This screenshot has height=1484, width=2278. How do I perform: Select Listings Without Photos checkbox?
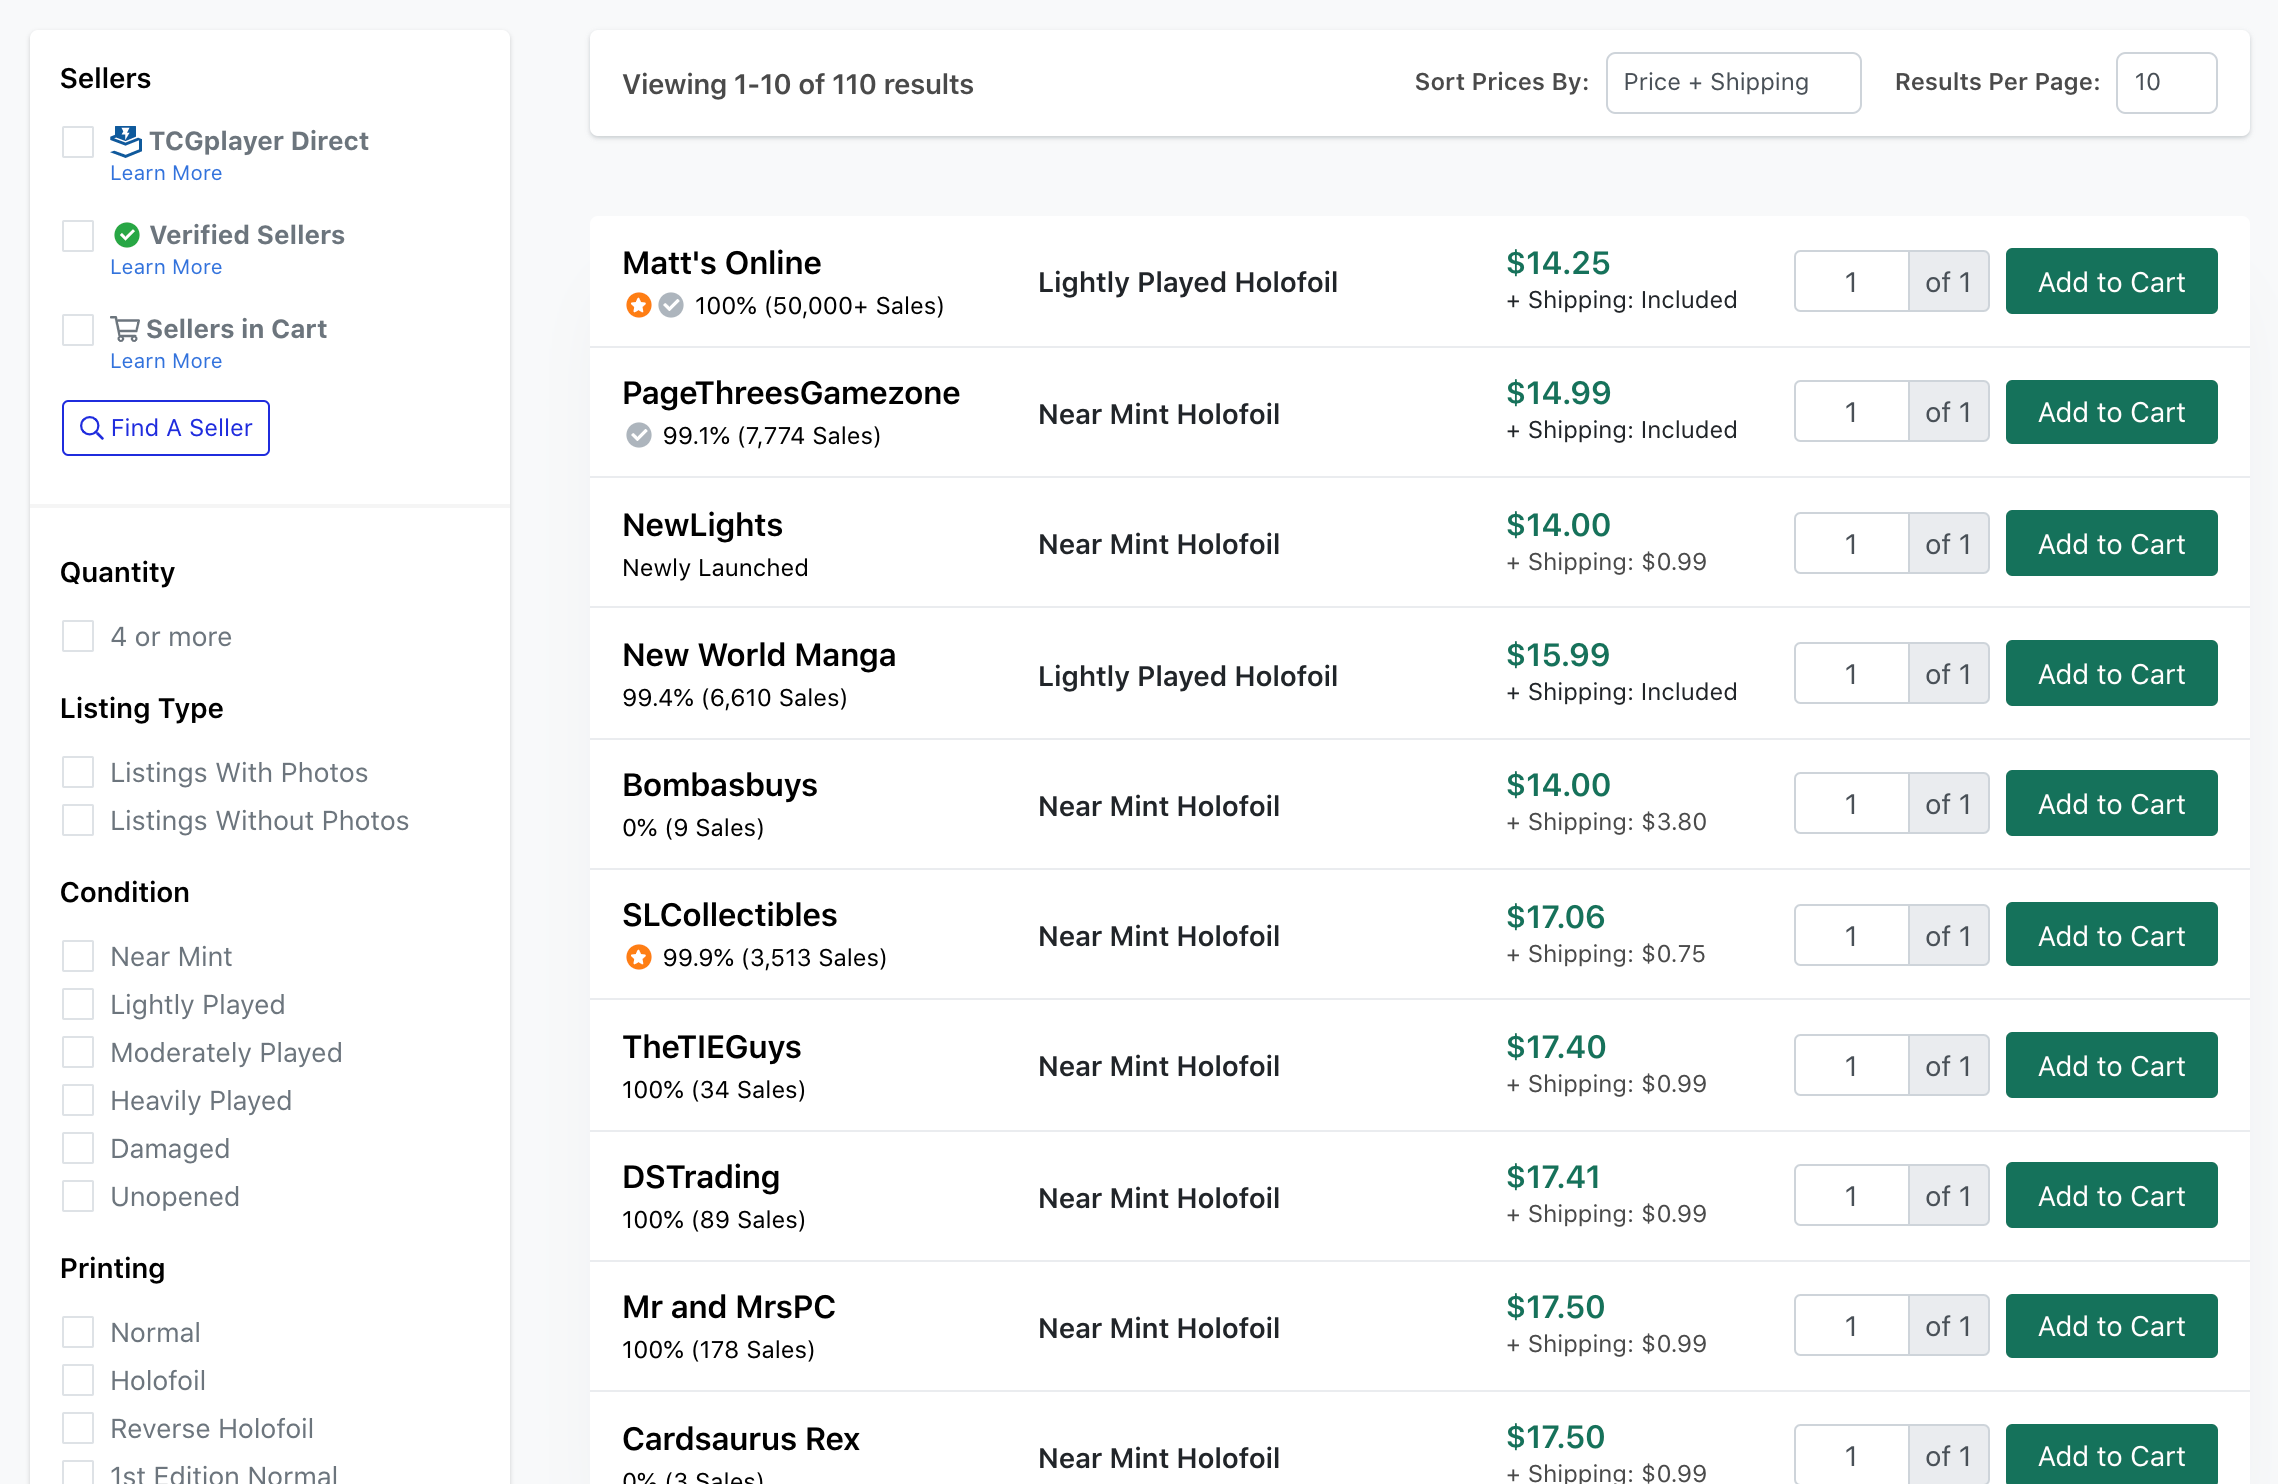78,820
